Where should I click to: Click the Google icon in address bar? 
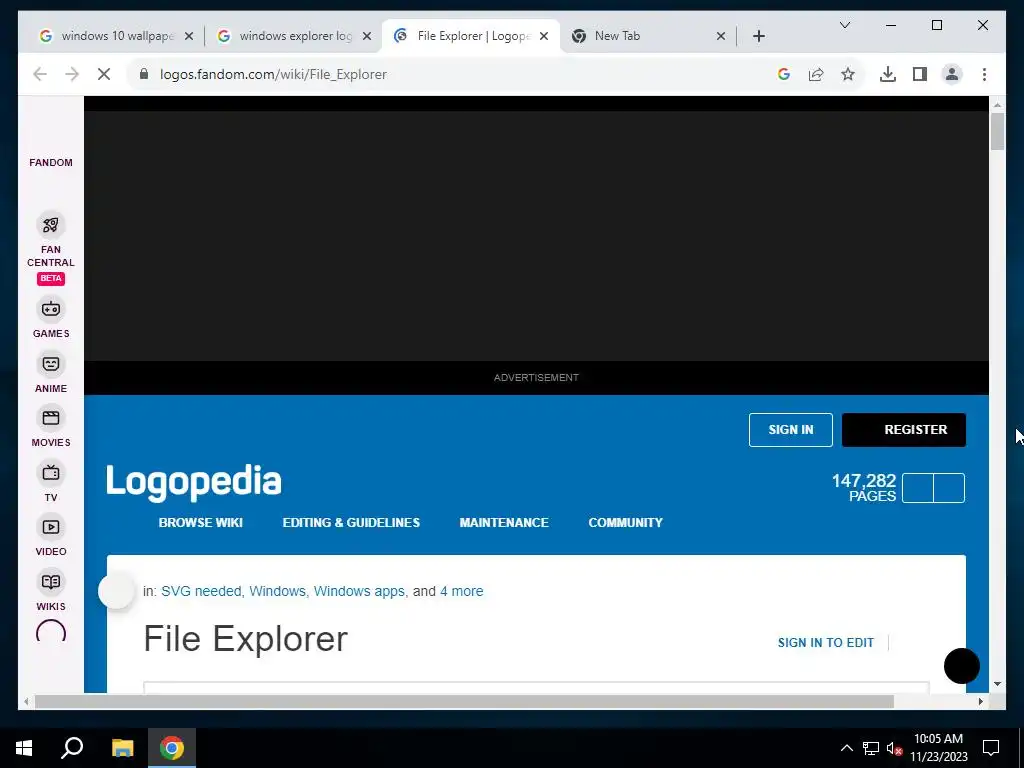(x=784, y=74)
